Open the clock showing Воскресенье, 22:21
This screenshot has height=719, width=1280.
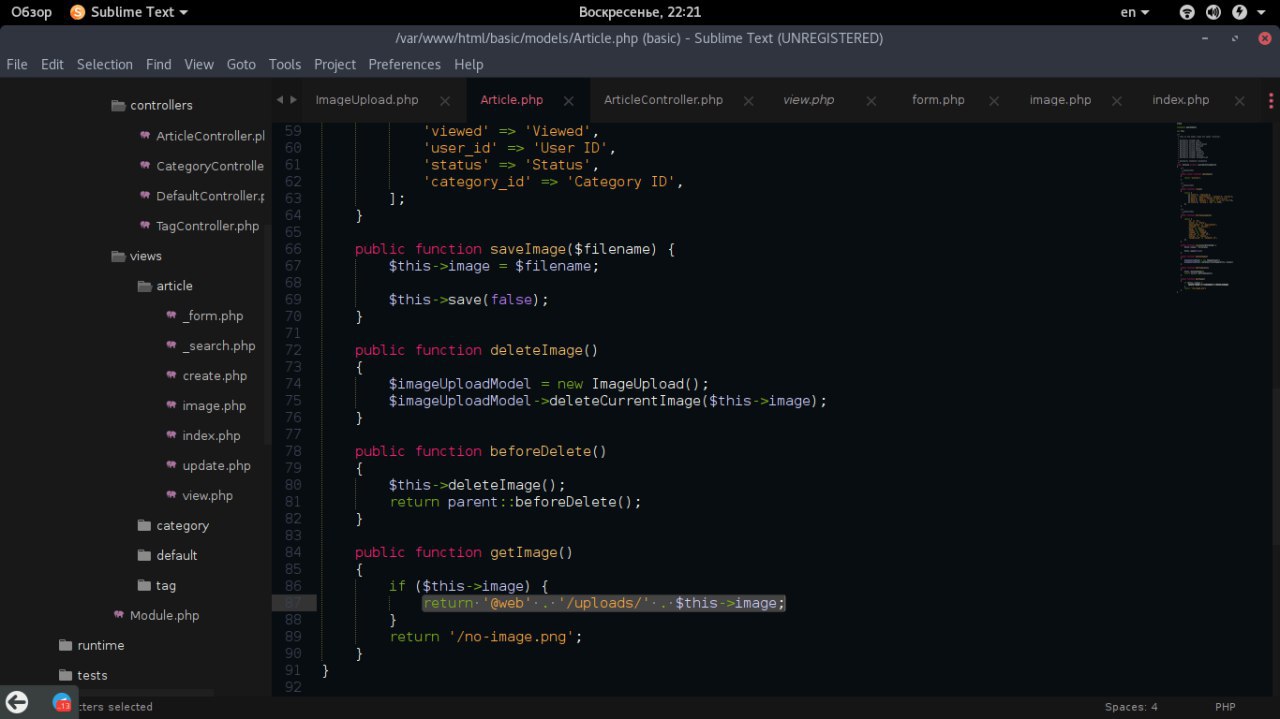click(640, 12)
